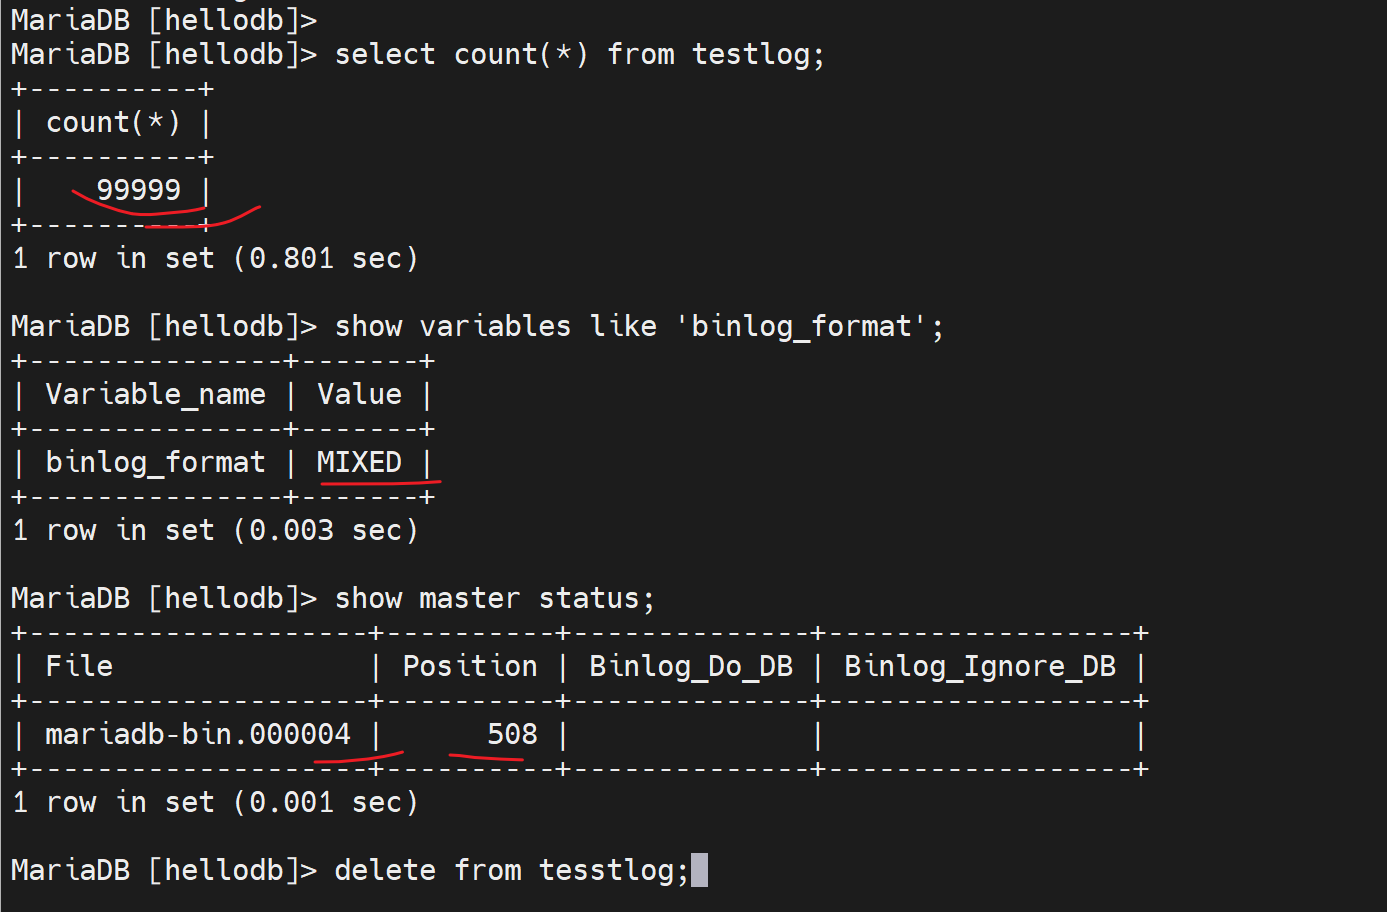The image size is (1387, 912).
Task: Click the block cursor after 'tesstlog;'
Action: coord(699,870)
